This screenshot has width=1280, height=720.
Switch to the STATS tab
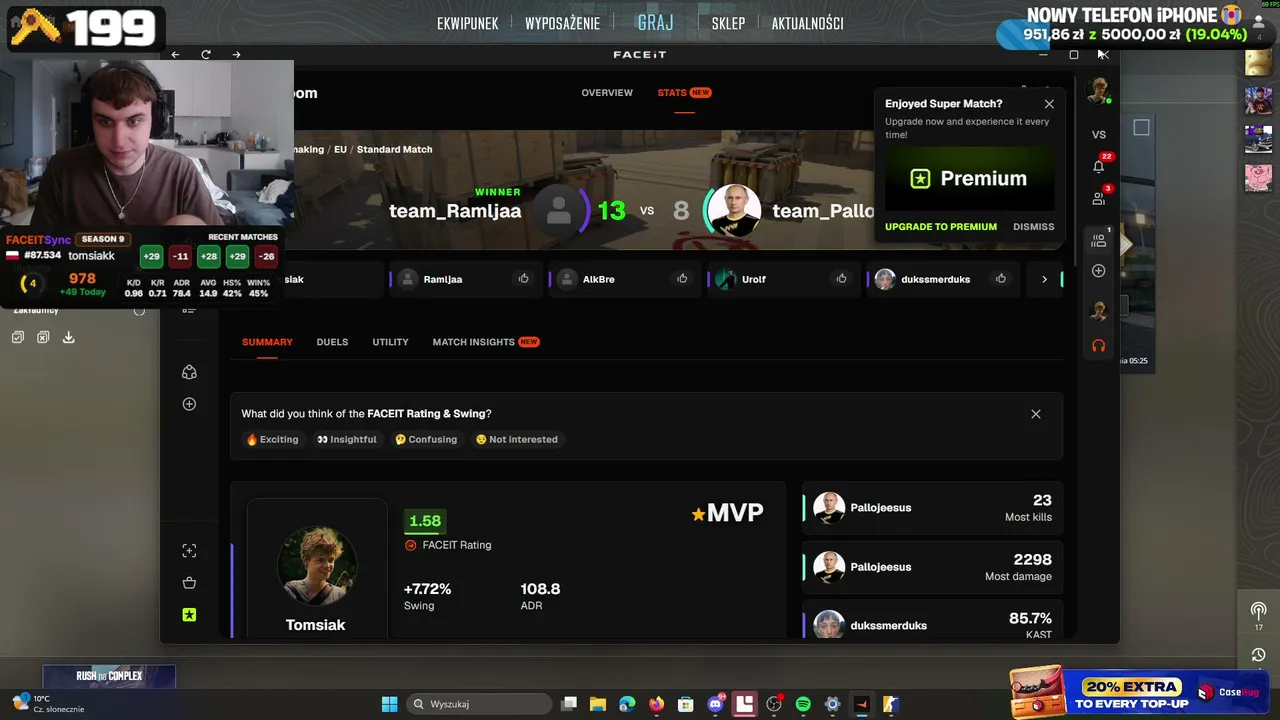coord(684,93)
